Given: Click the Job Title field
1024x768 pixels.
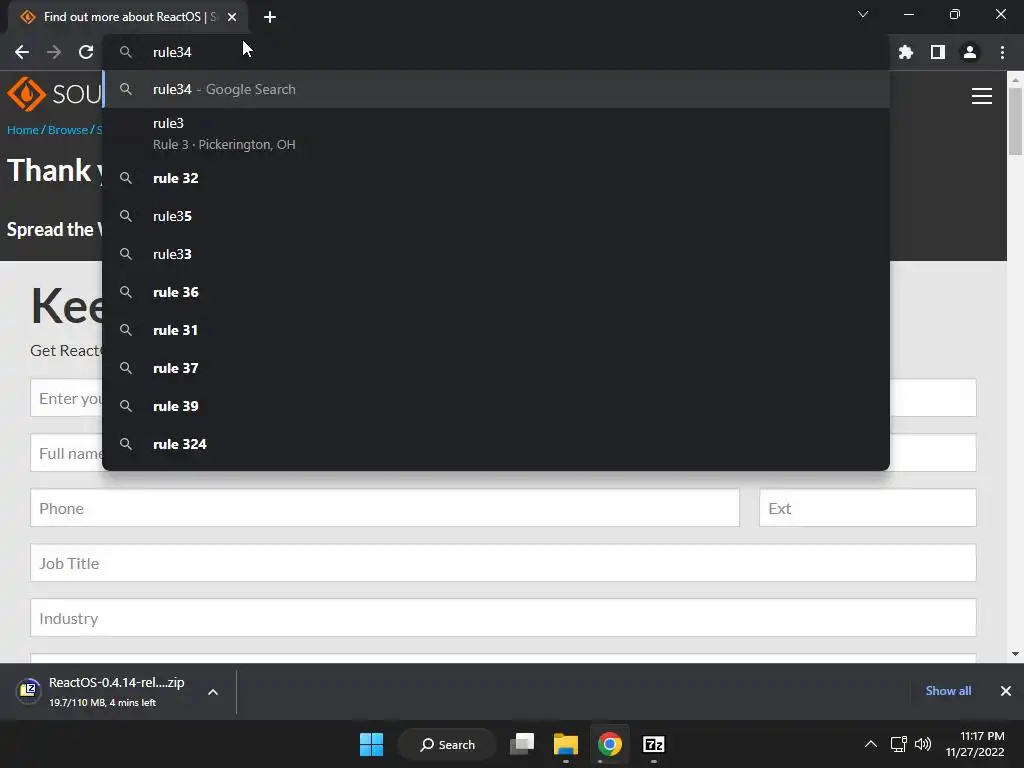Looking at the screenshot, I should tap(503, 563).
